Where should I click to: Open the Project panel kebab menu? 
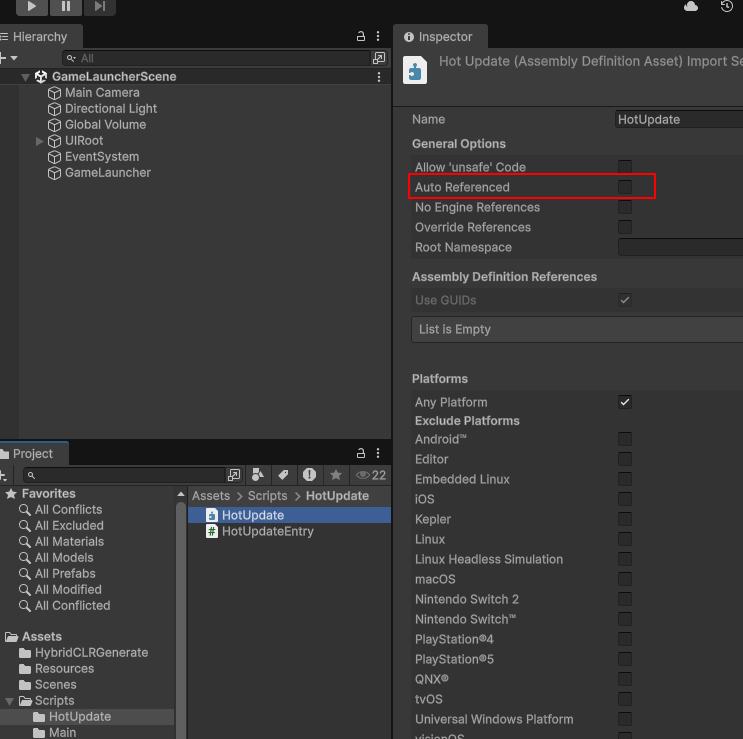[378, 453]
